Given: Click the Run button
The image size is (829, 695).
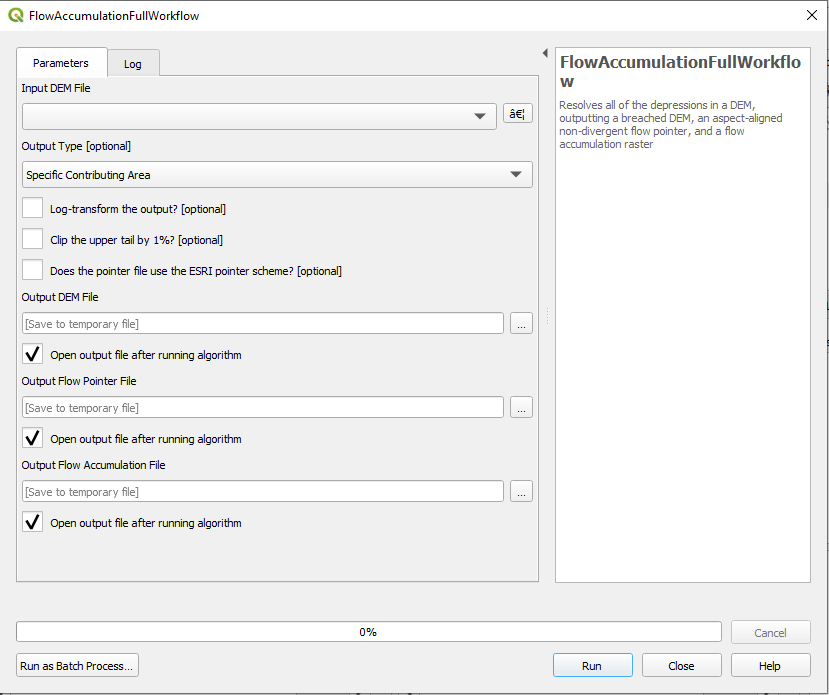Looking at the screenshot, I should [x=592, y=666].
